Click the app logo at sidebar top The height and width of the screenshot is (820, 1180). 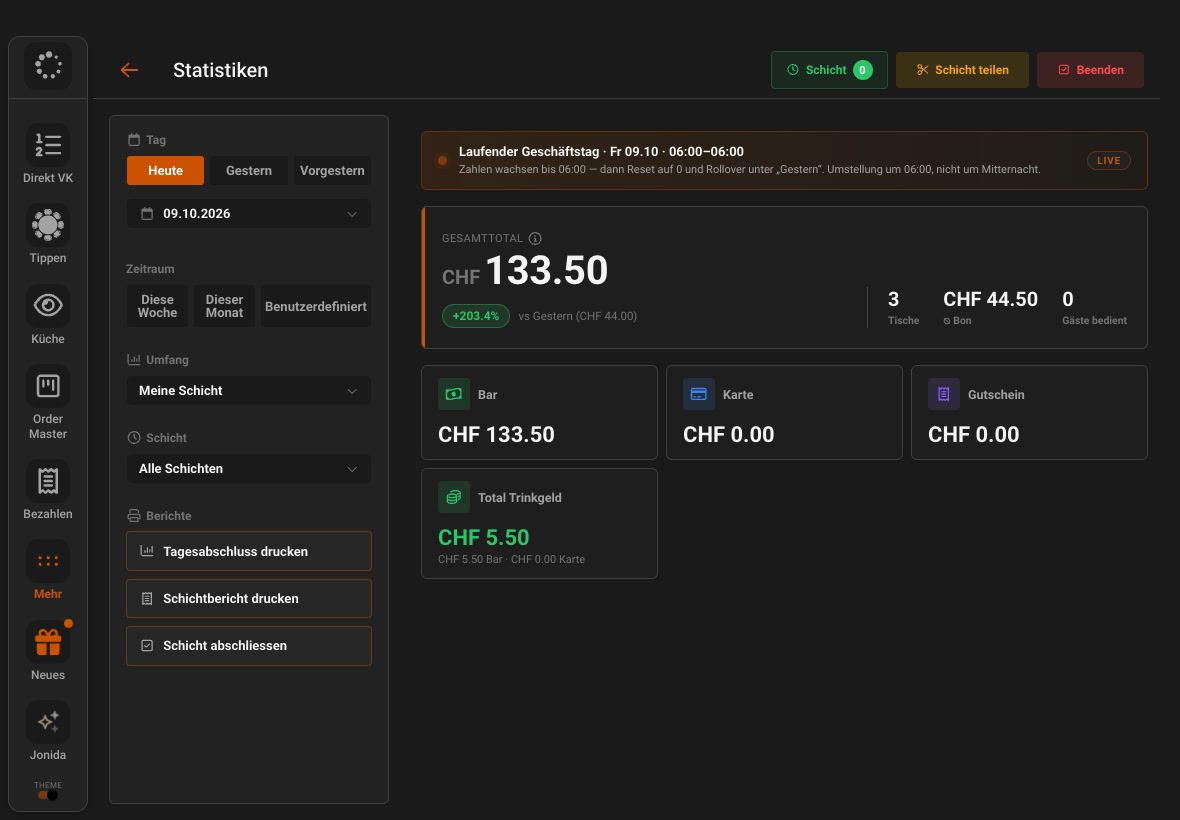48,65
